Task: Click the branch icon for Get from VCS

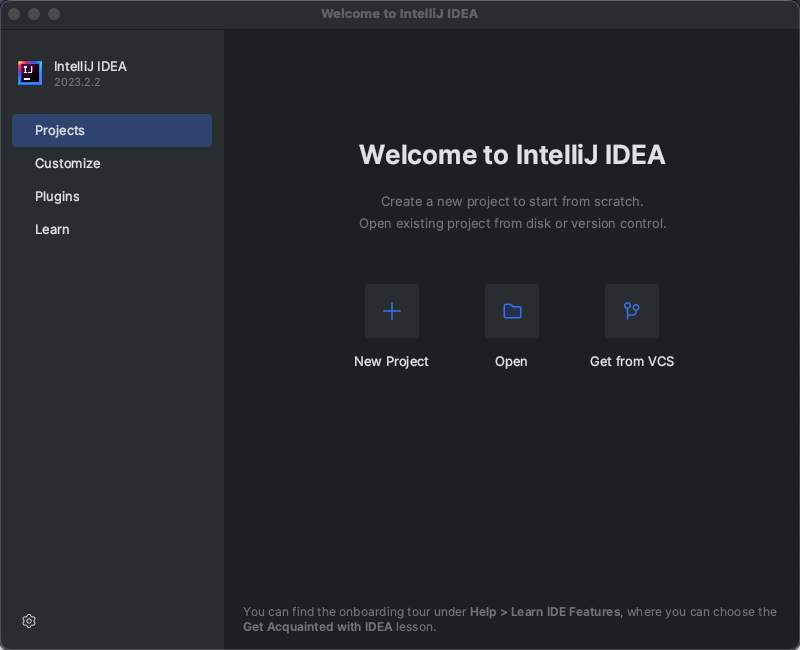Action: point(632,311)
